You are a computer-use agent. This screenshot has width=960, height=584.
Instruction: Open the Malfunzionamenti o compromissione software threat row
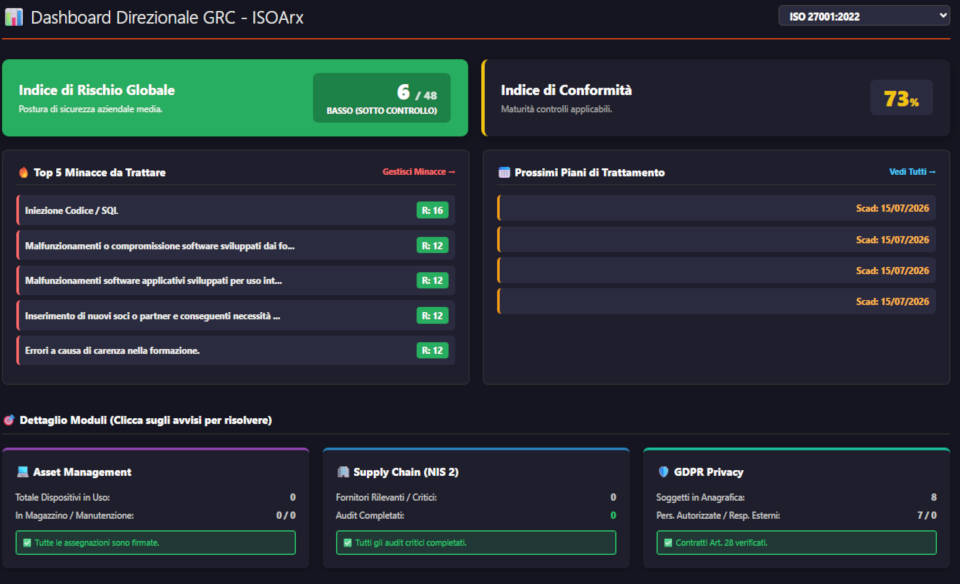[236, 245]
